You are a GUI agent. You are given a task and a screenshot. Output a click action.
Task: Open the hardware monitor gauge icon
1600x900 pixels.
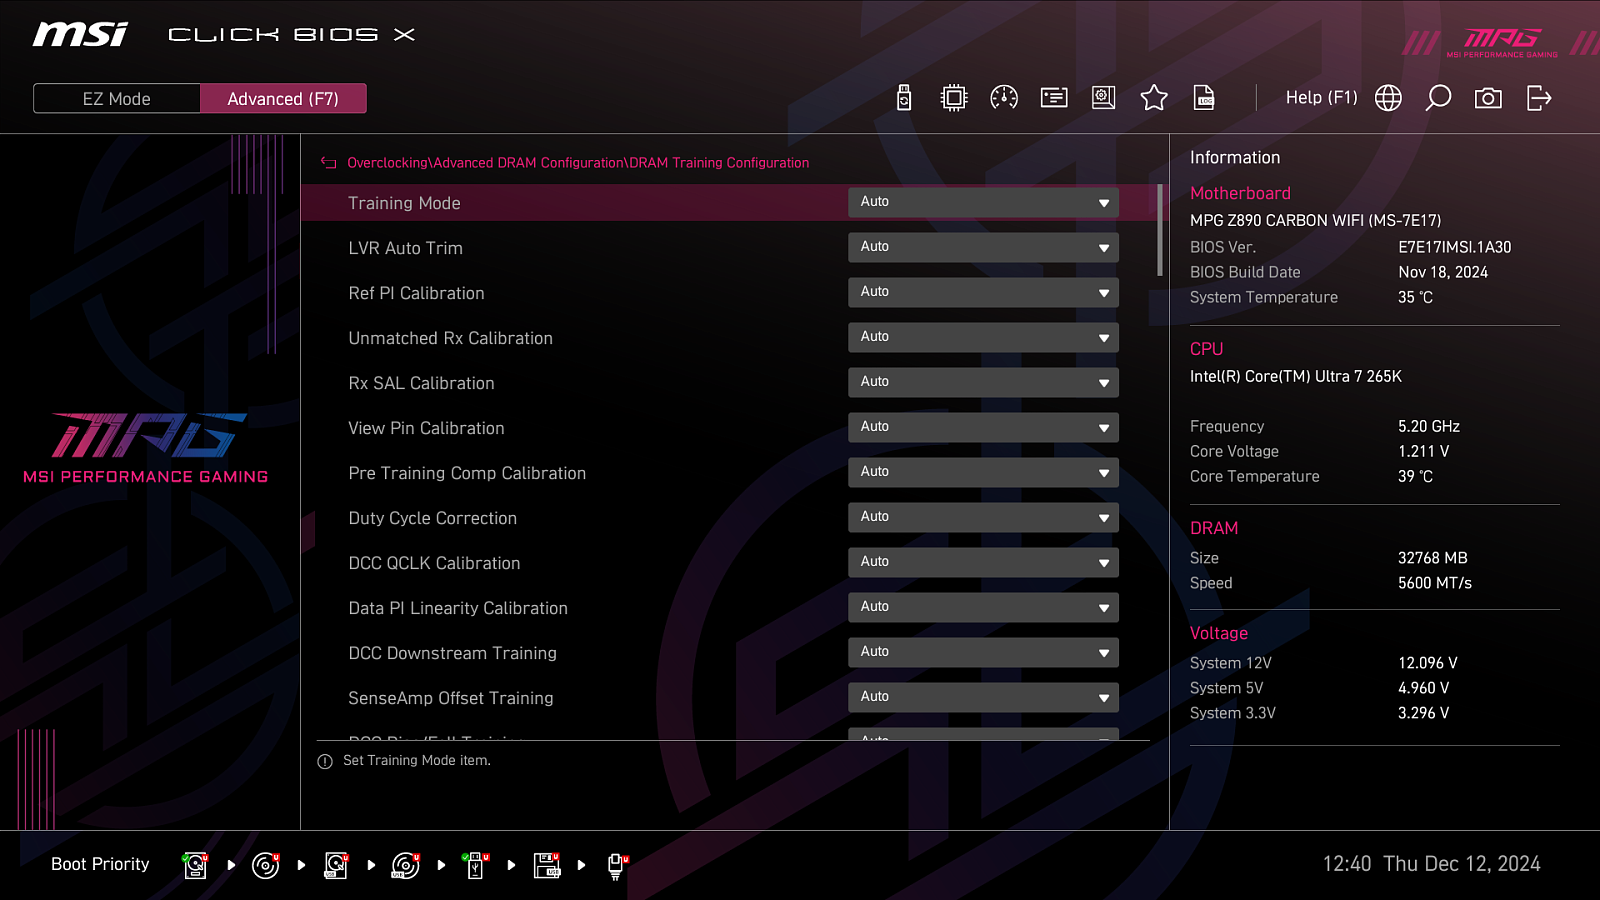click(x=1004, y=98)
